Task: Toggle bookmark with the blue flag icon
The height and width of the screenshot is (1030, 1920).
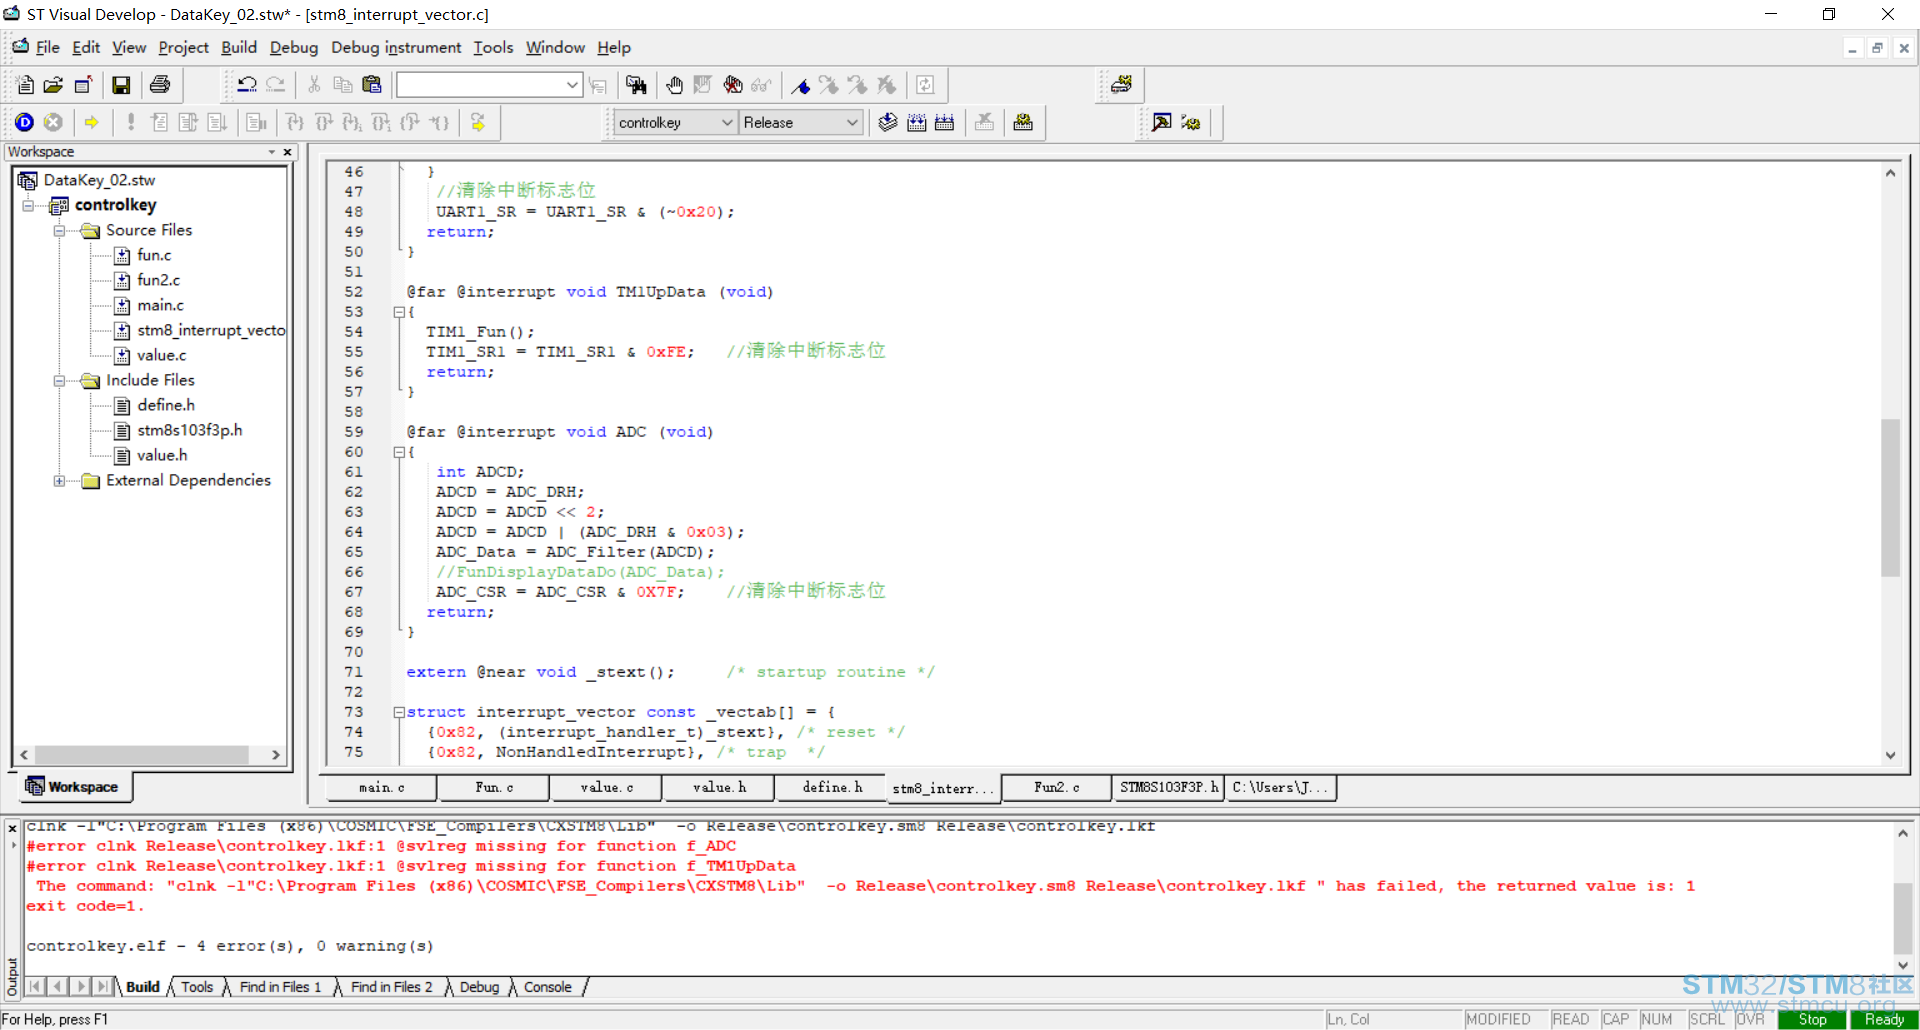Action: [x=801, y=85]
